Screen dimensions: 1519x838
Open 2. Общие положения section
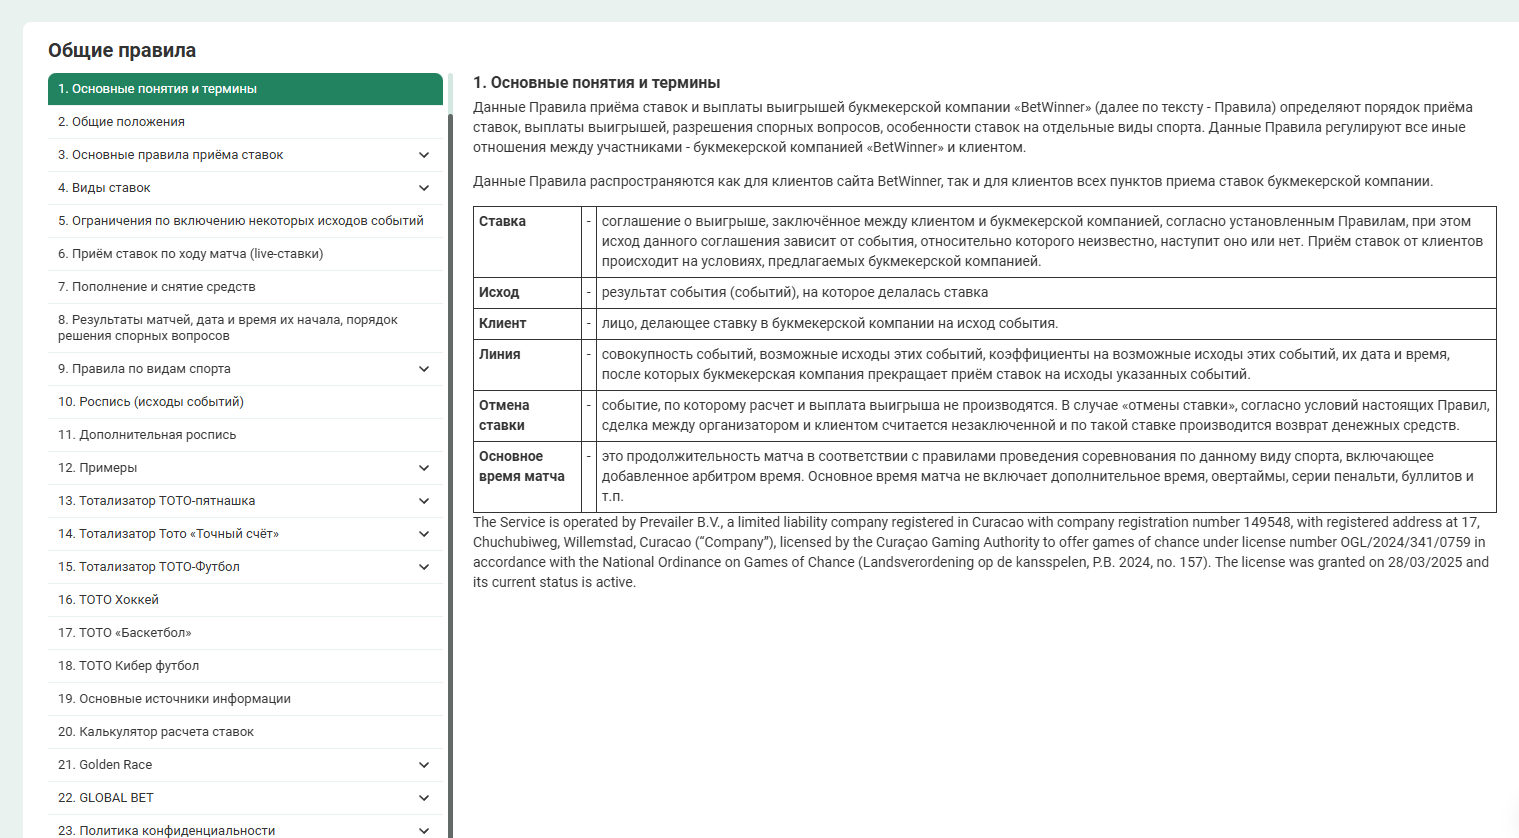tap(245, 122)
